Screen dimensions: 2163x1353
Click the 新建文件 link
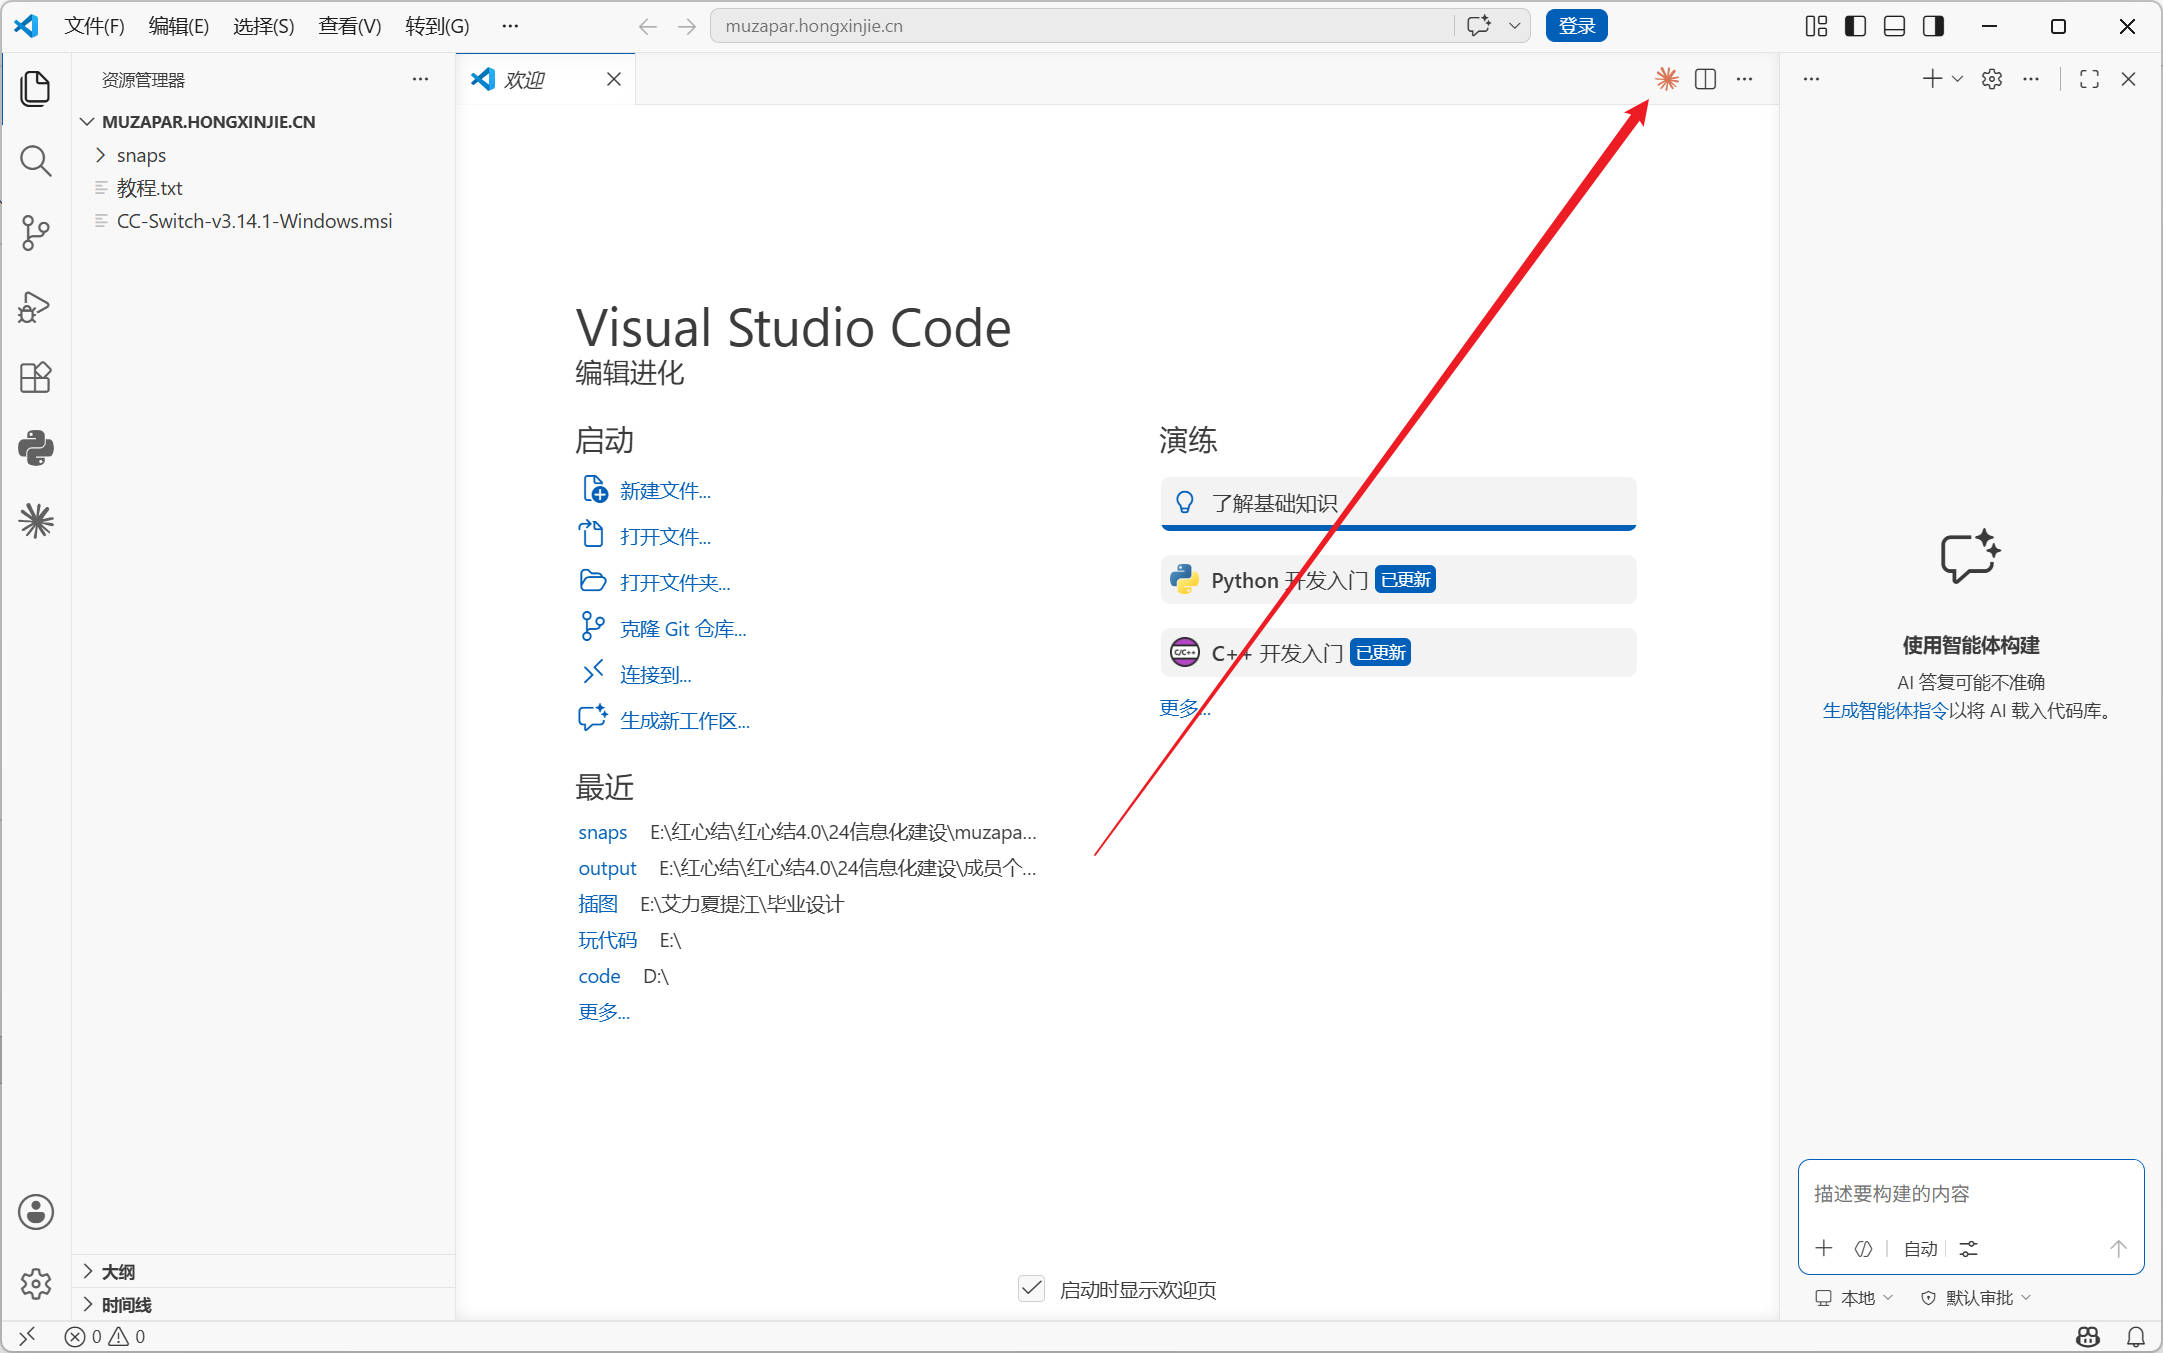(665, 490)
